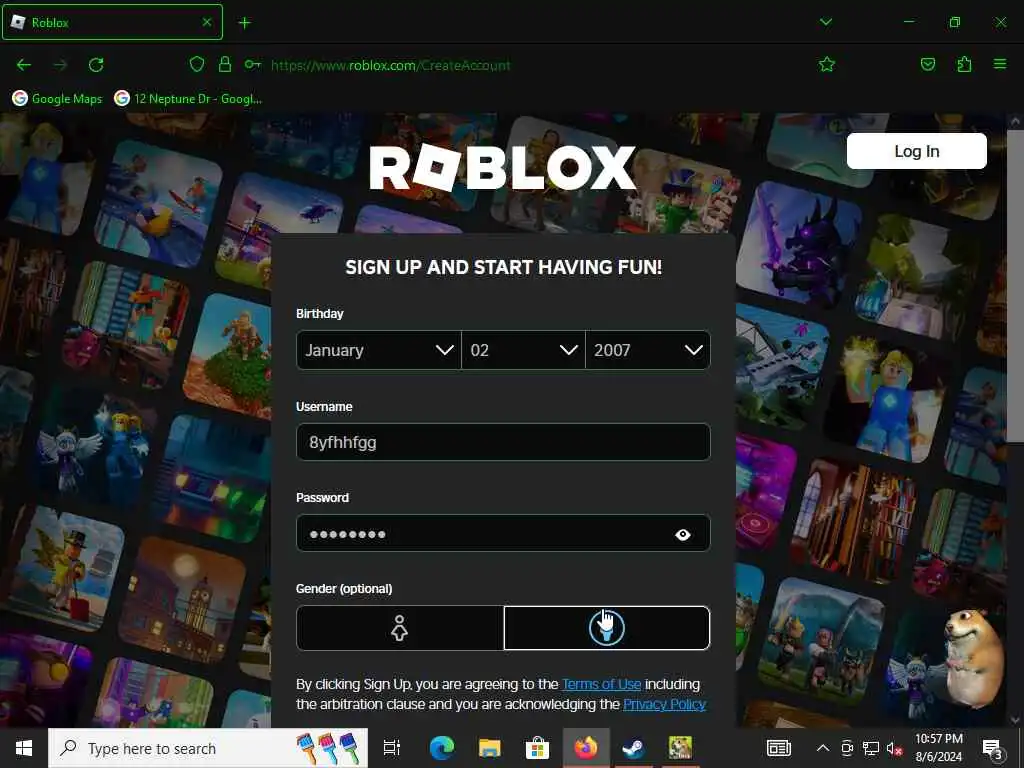Go back with the browser back arrow
This screenshot has width=1024, height=768.
pos(24,65)
